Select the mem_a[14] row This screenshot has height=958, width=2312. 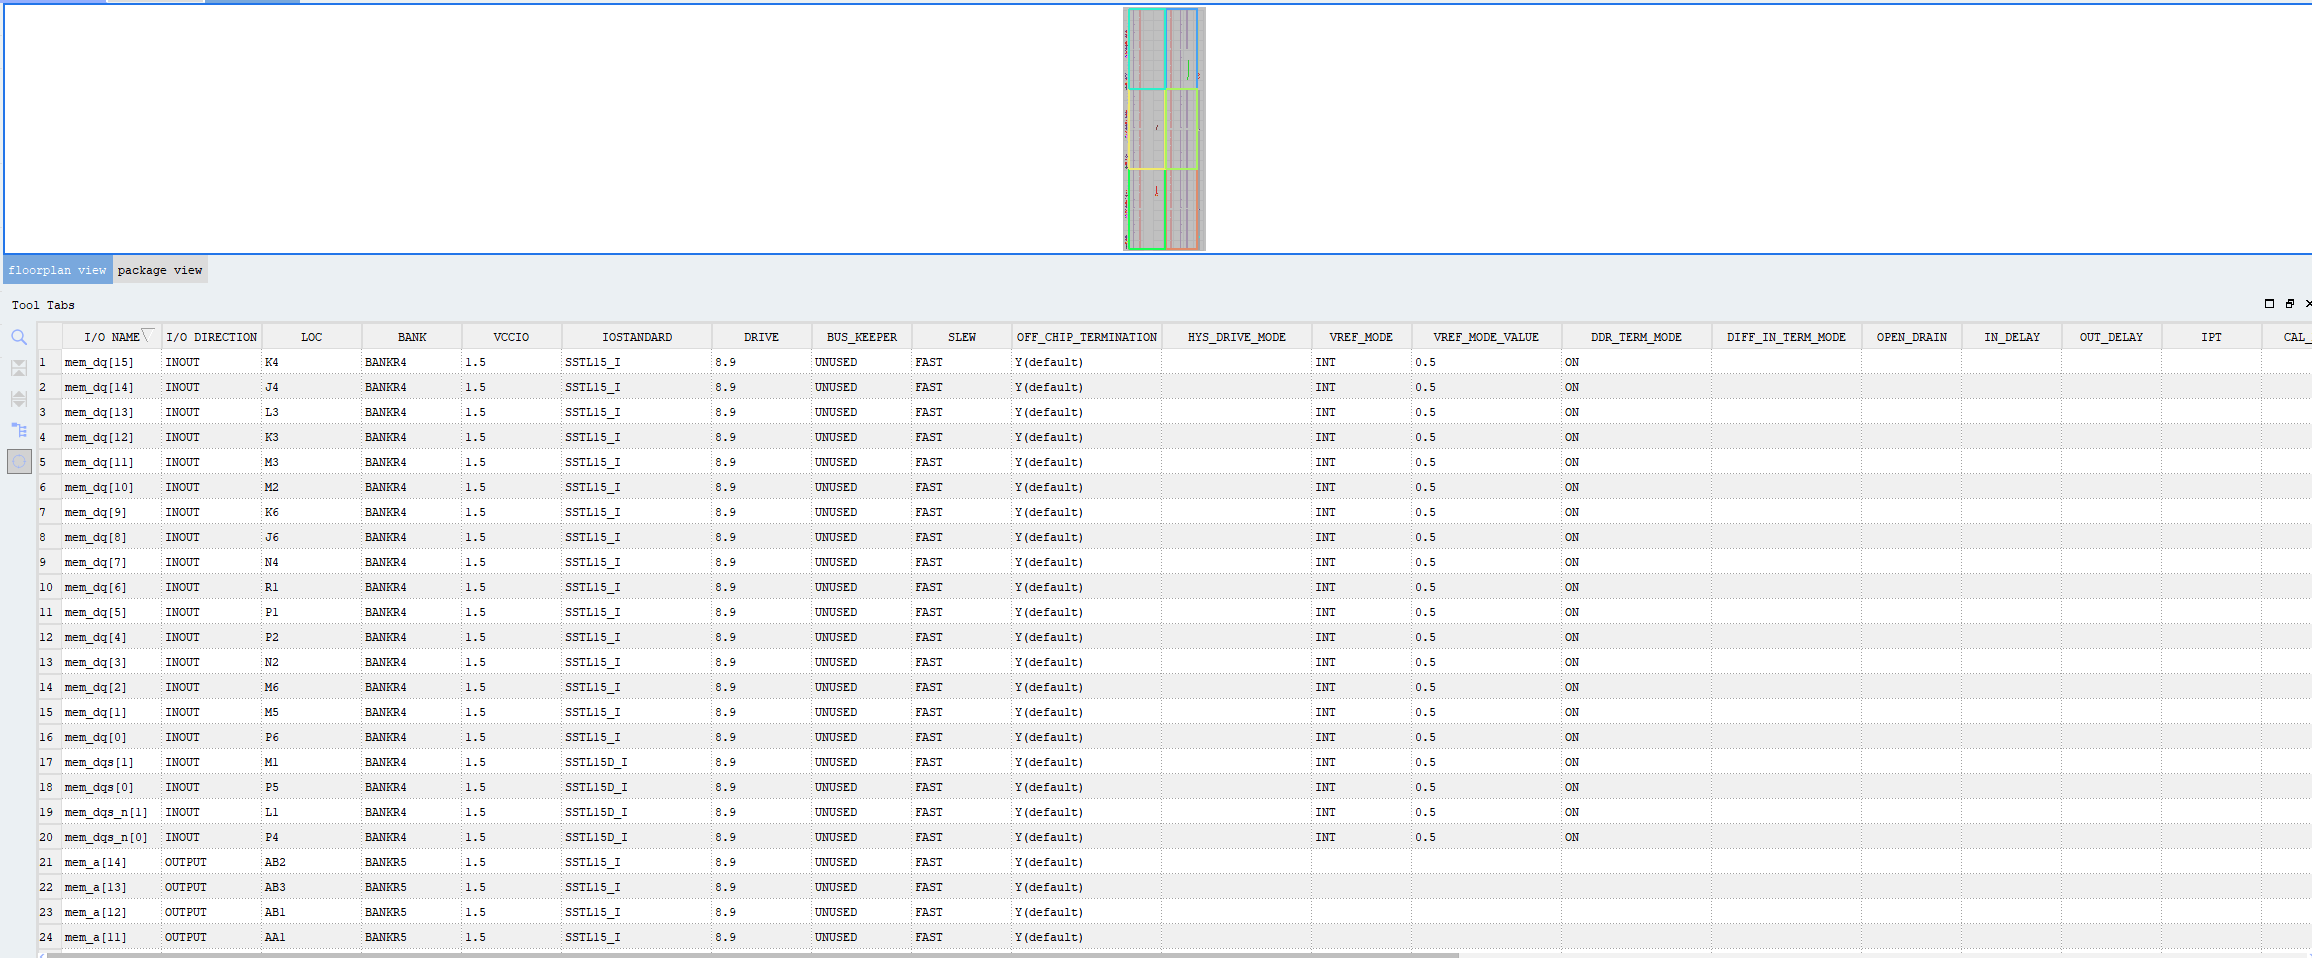[97, 862]
